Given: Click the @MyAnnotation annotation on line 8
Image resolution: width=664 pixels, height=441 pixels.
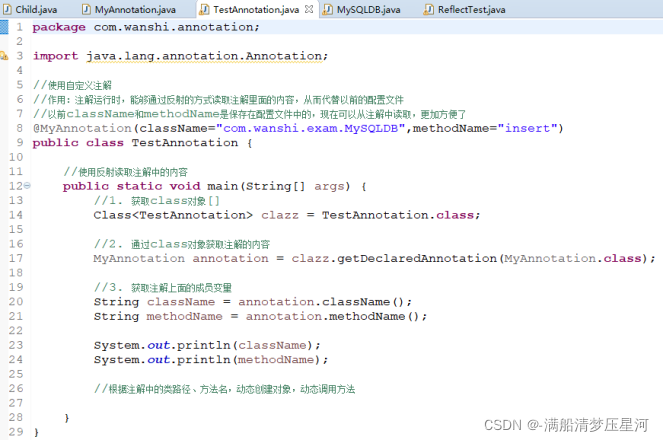Looking at the screenshot, I should point(82,128).
